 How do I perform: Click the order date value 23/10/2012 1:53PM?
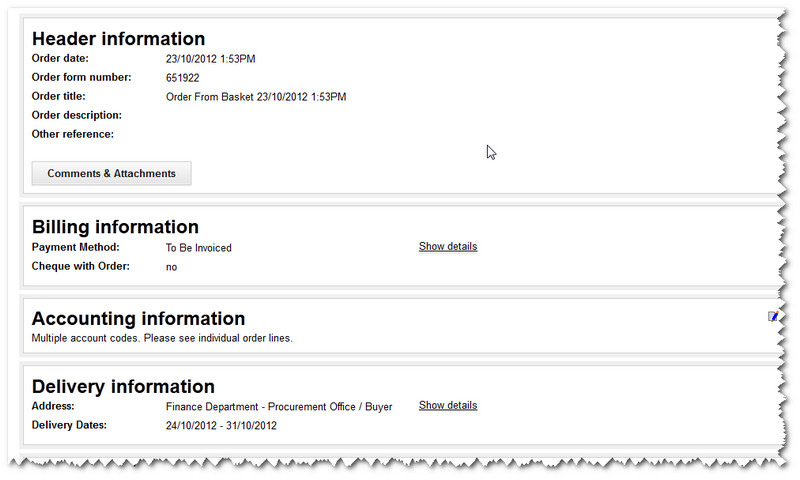click(210, 59)
